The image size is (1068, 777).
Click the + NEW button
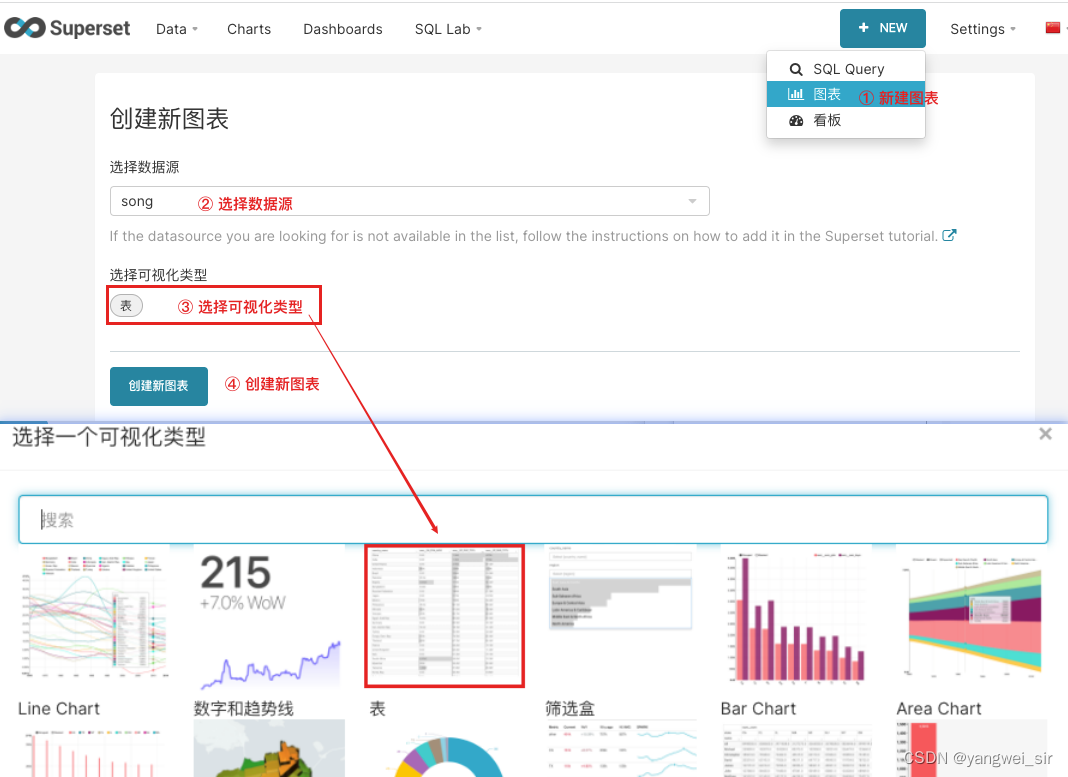(882, 28)
